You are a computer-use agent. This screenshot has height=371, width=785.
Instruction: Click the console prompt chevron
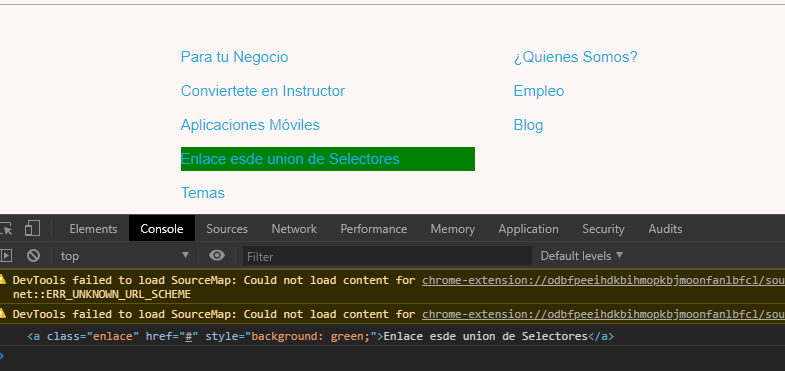click(2, 356)
